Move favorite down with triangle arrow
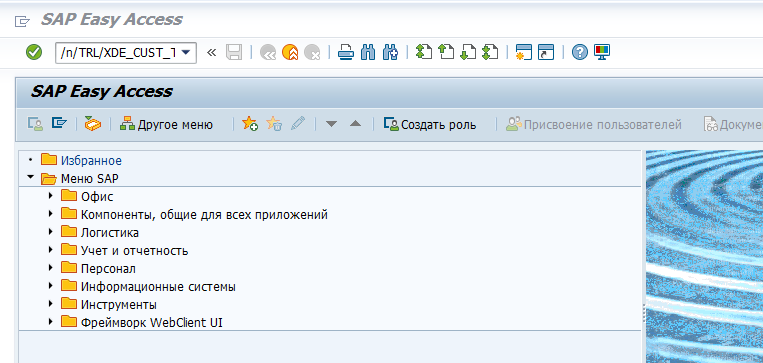Viewport: 763px width, 363px height. [x=331, y=125]
